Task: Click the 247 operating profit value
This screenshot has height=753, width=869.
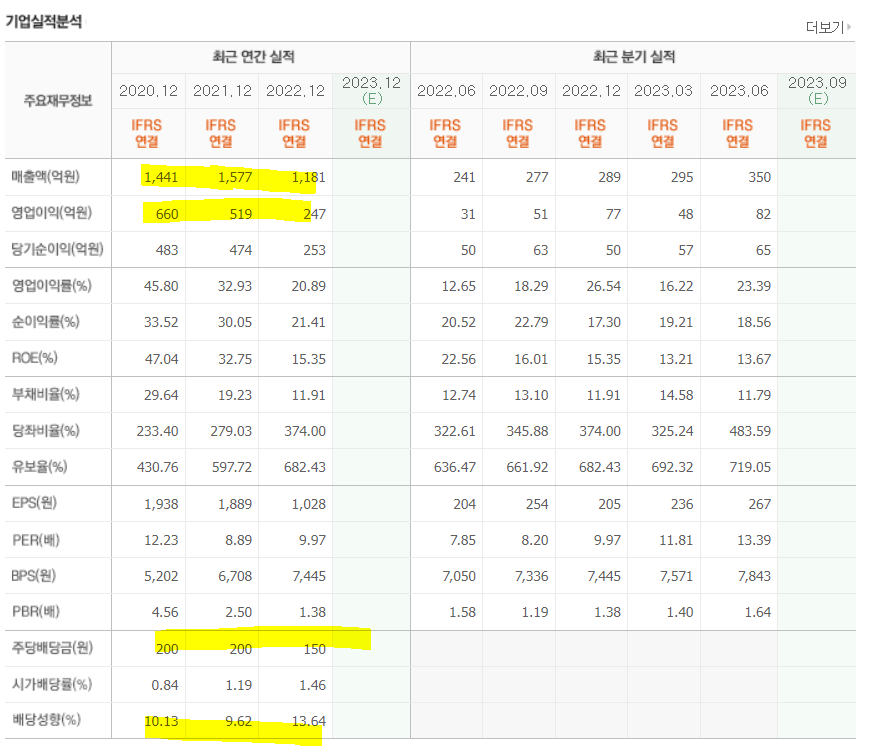Action: pos(314,214)
